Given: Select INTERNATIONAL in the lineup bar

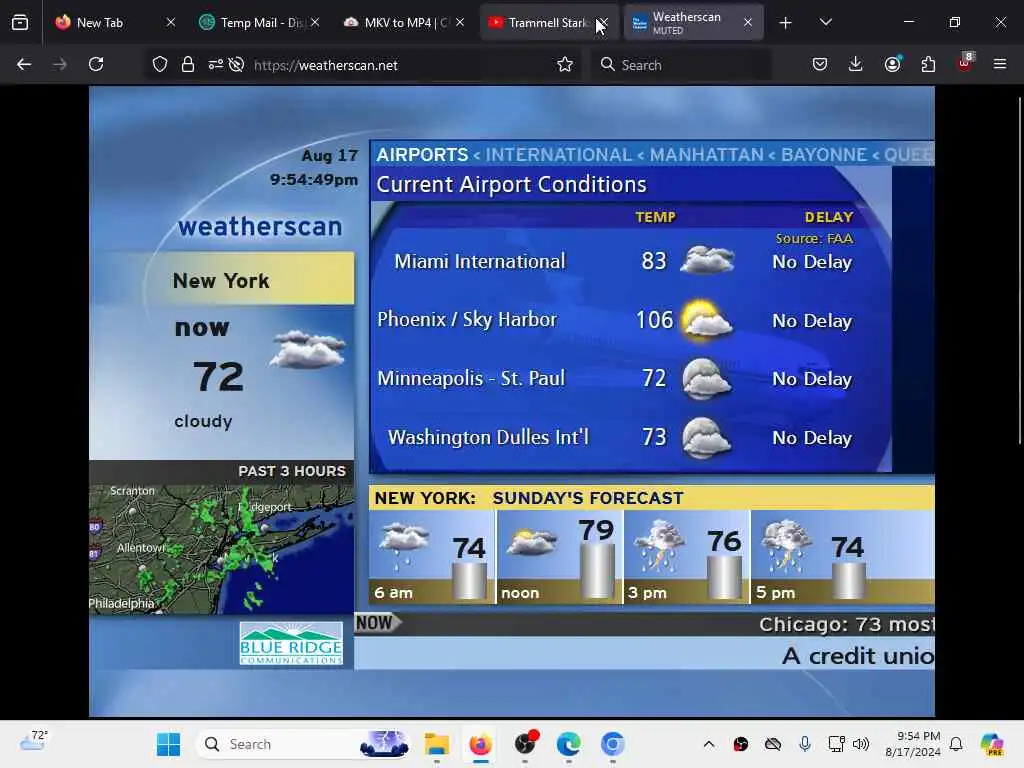Looking at the screenshot, I should click(x=558, y=155).
